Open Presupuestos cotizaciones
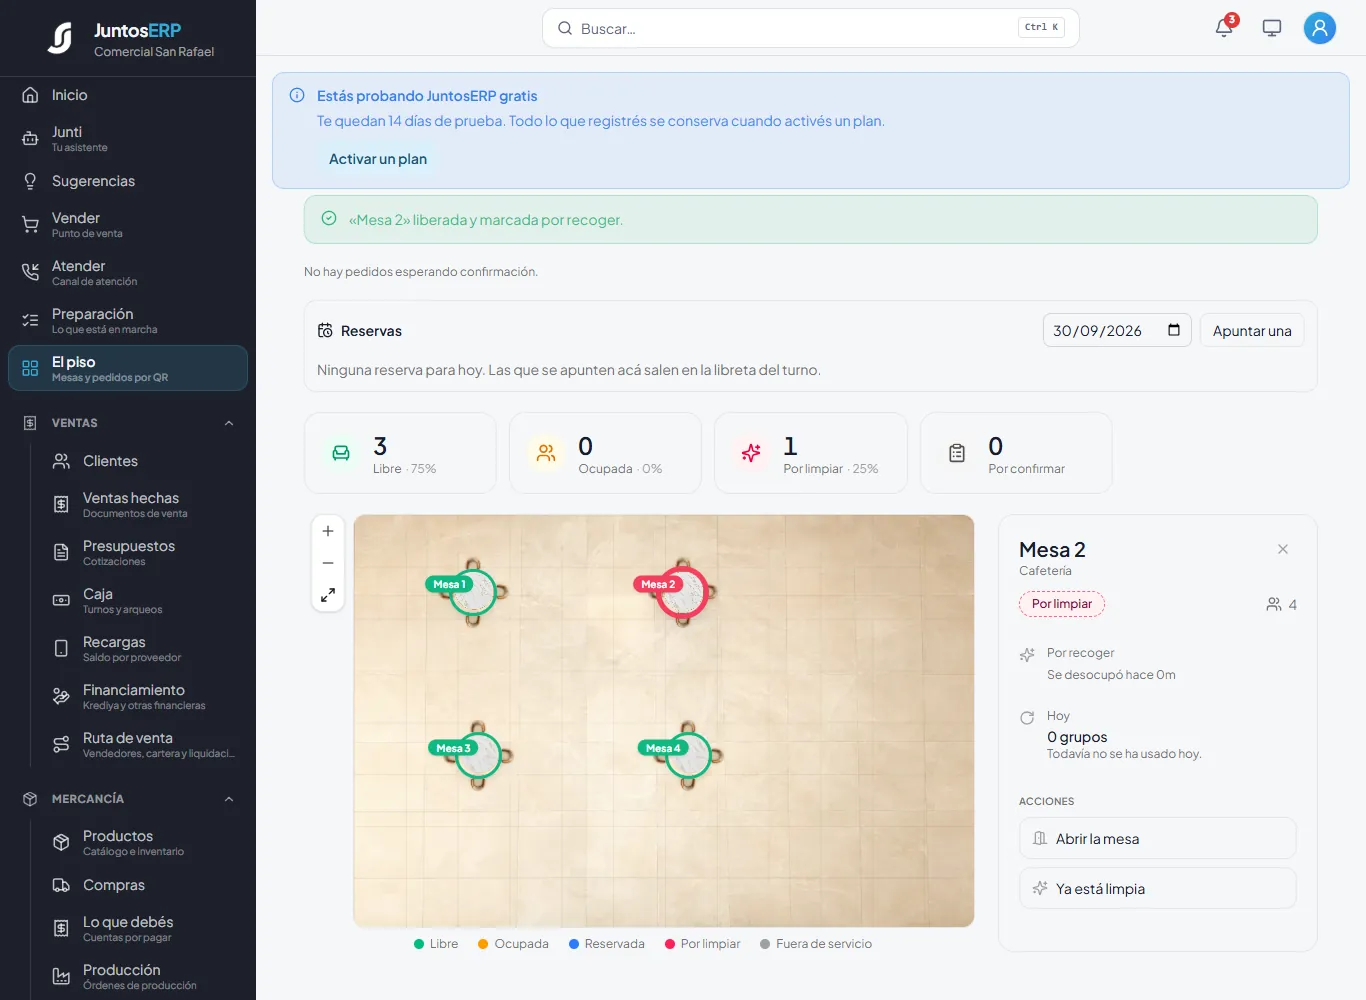 (x=143, y=552)
